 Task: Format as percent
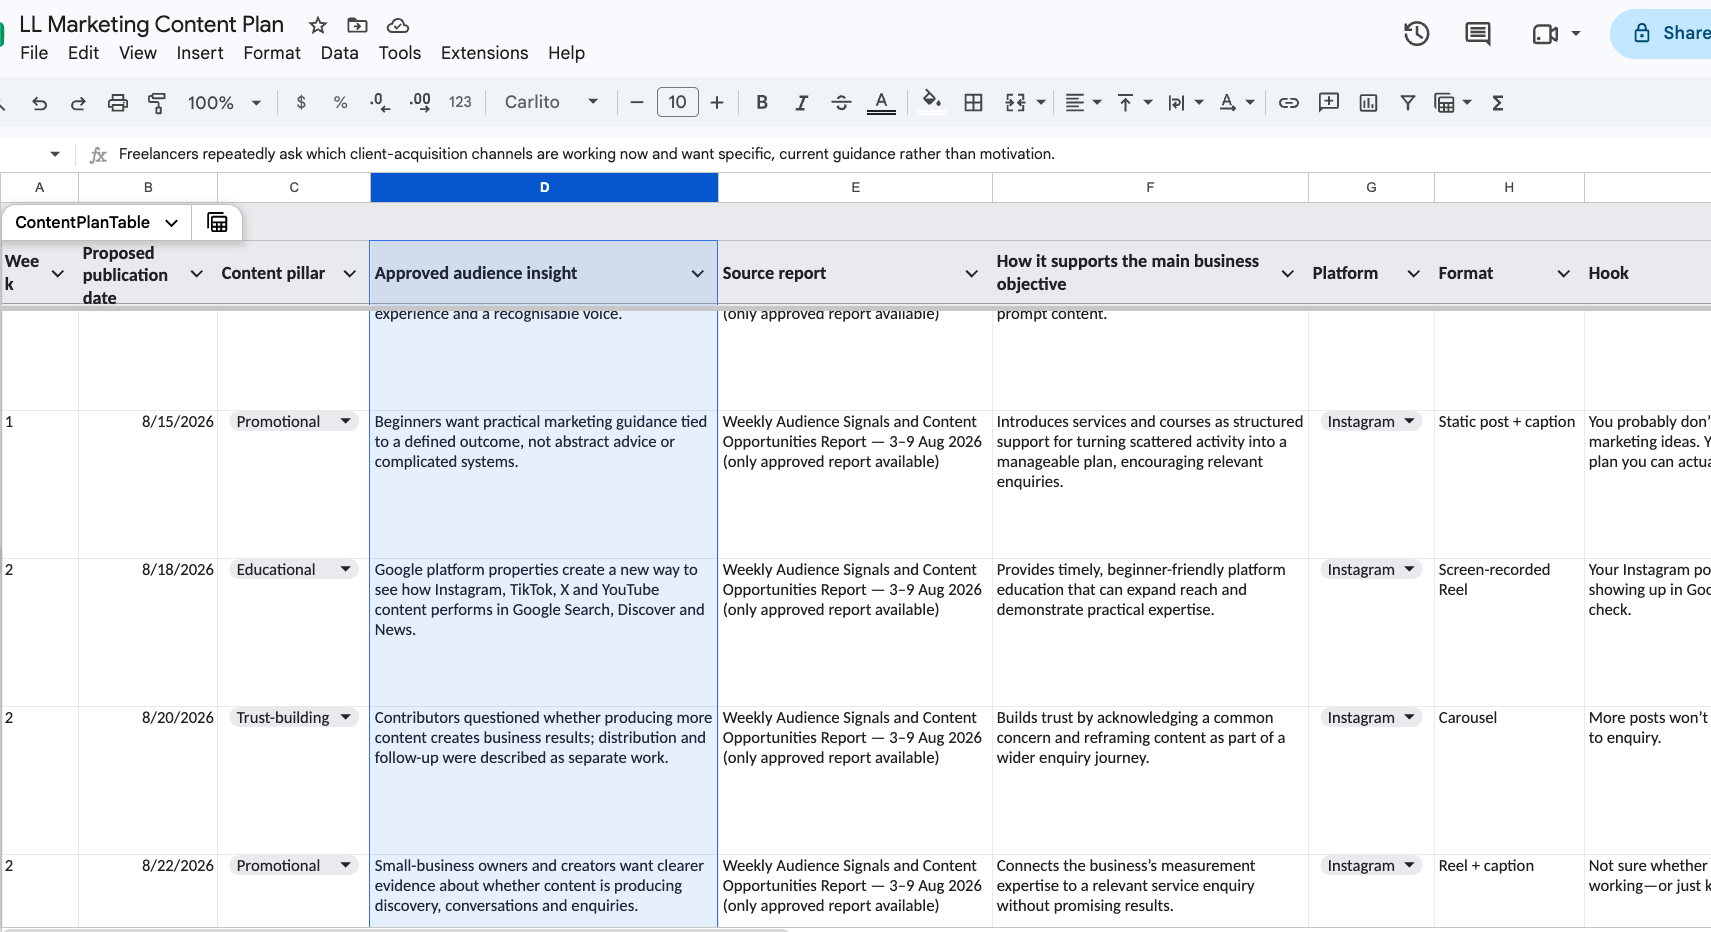point(341,103)
